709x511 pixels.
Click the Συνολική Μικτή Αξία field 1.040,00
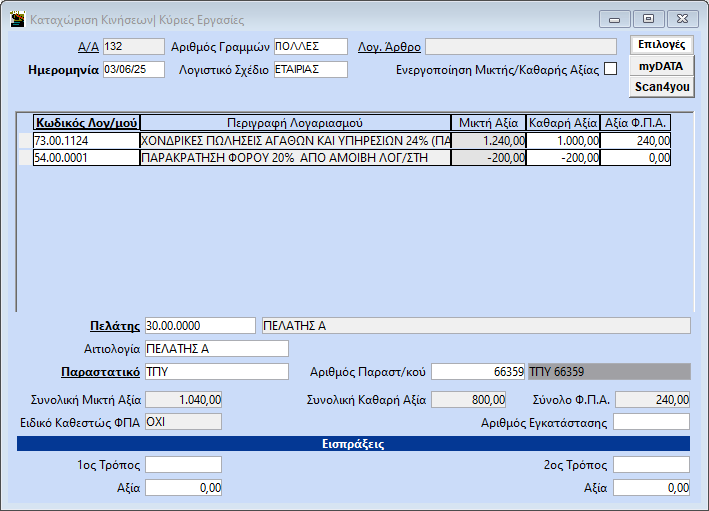tap(184, 400)
